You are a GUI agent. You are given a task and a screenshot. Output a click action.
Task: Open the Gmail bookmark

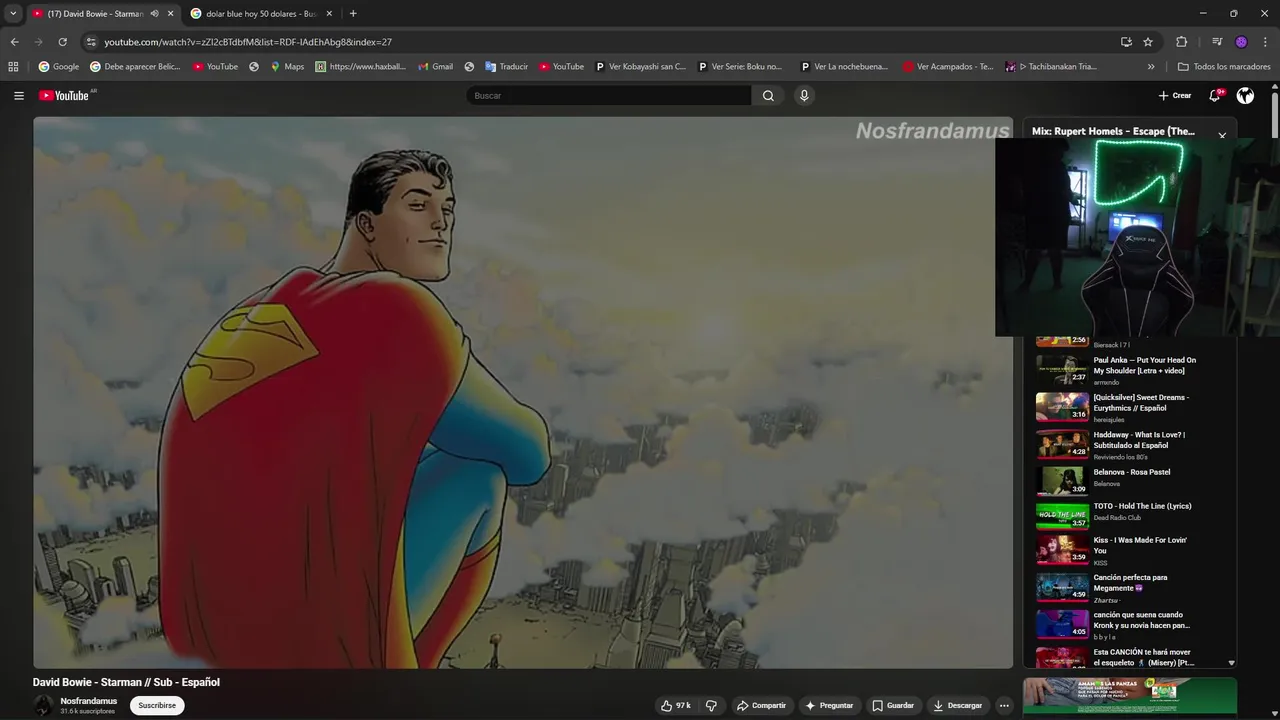coord(435,67)
